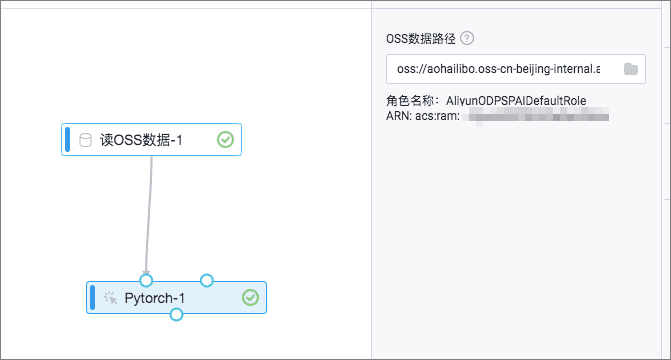
Task: Click the bottom output port of Pytorch-1
Action: (x=176, y=315)
